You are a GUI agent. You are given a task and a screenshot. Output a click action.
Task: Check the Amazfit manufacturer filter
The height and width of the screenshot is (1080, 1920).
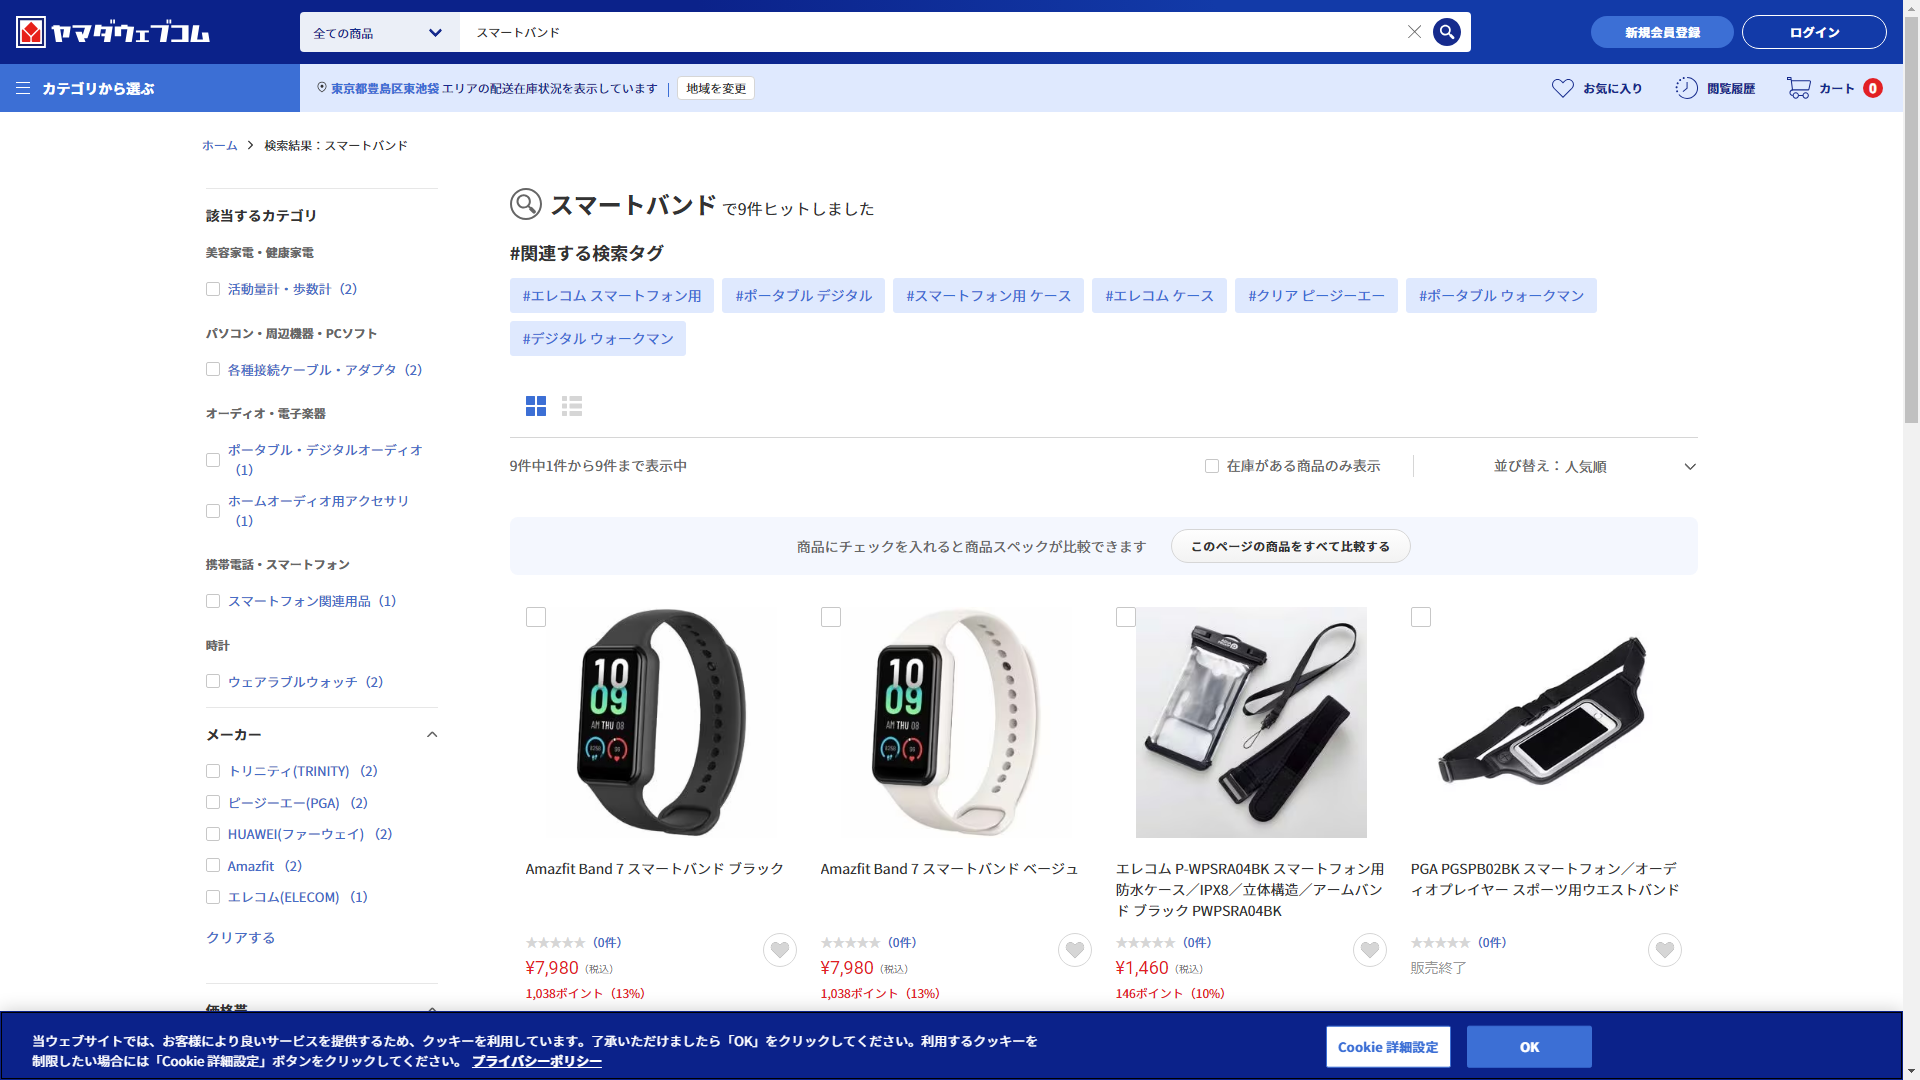click(213, 866)
